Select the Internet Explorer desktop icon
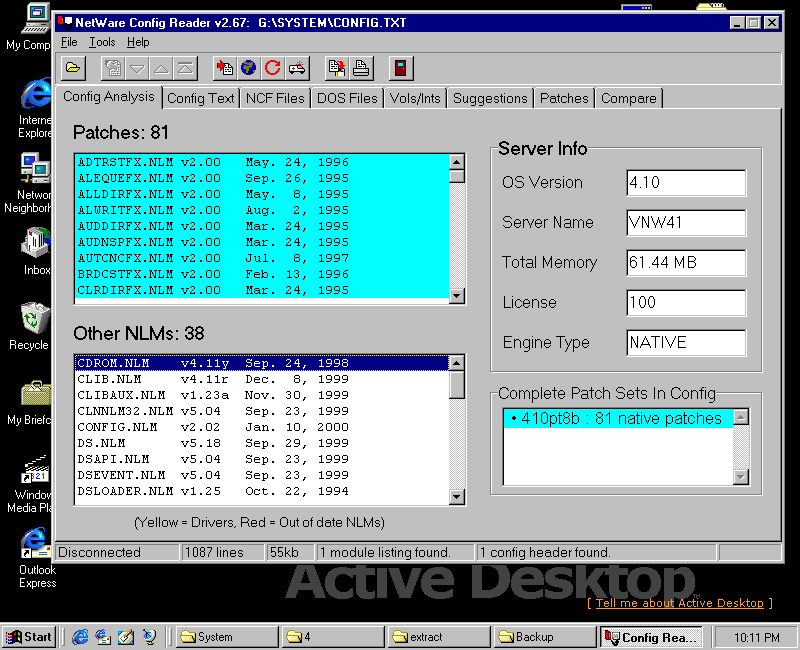This screenshot has height=650, width=800. pyautogui.click(x=34, y=108)
